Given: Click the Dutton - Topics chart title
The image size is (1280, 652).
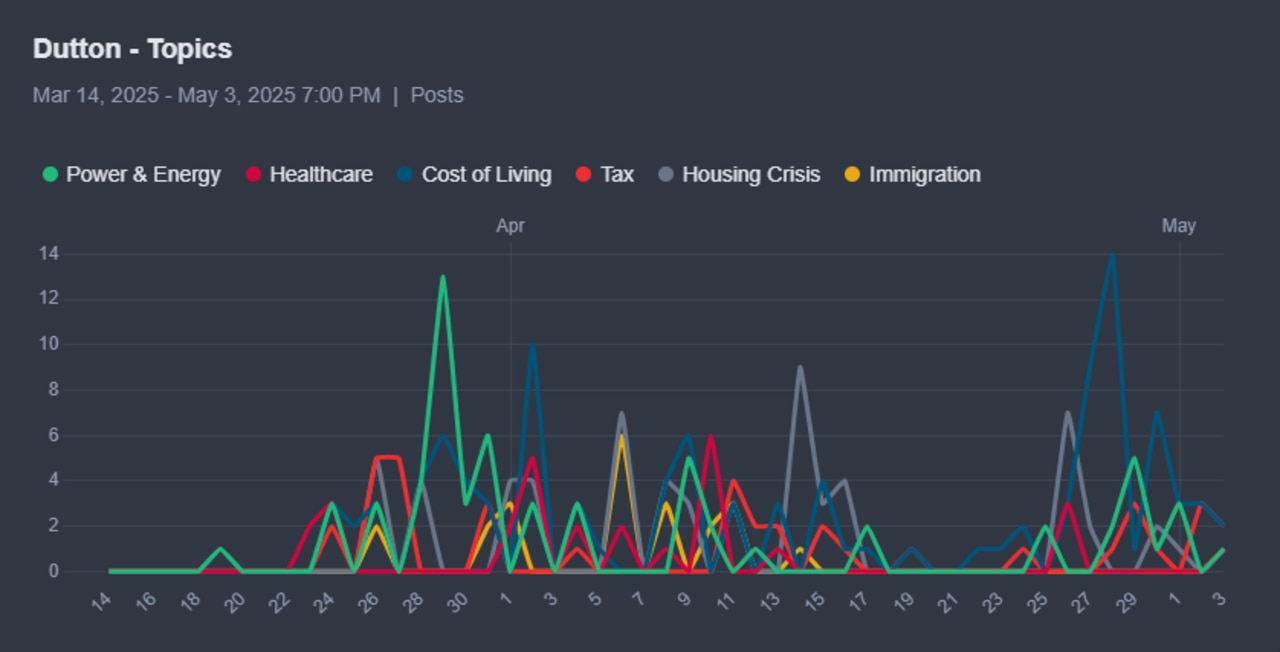Looking at the screenshot, I should (x=132, y=49).
